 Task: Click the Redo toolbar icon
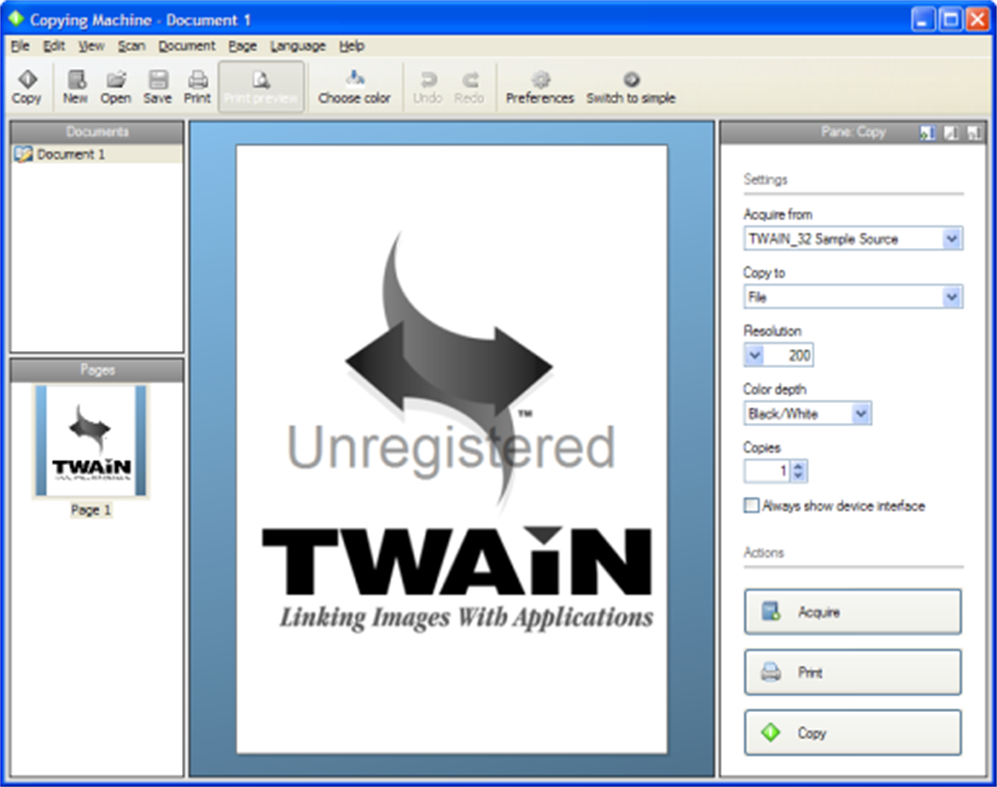469,87
